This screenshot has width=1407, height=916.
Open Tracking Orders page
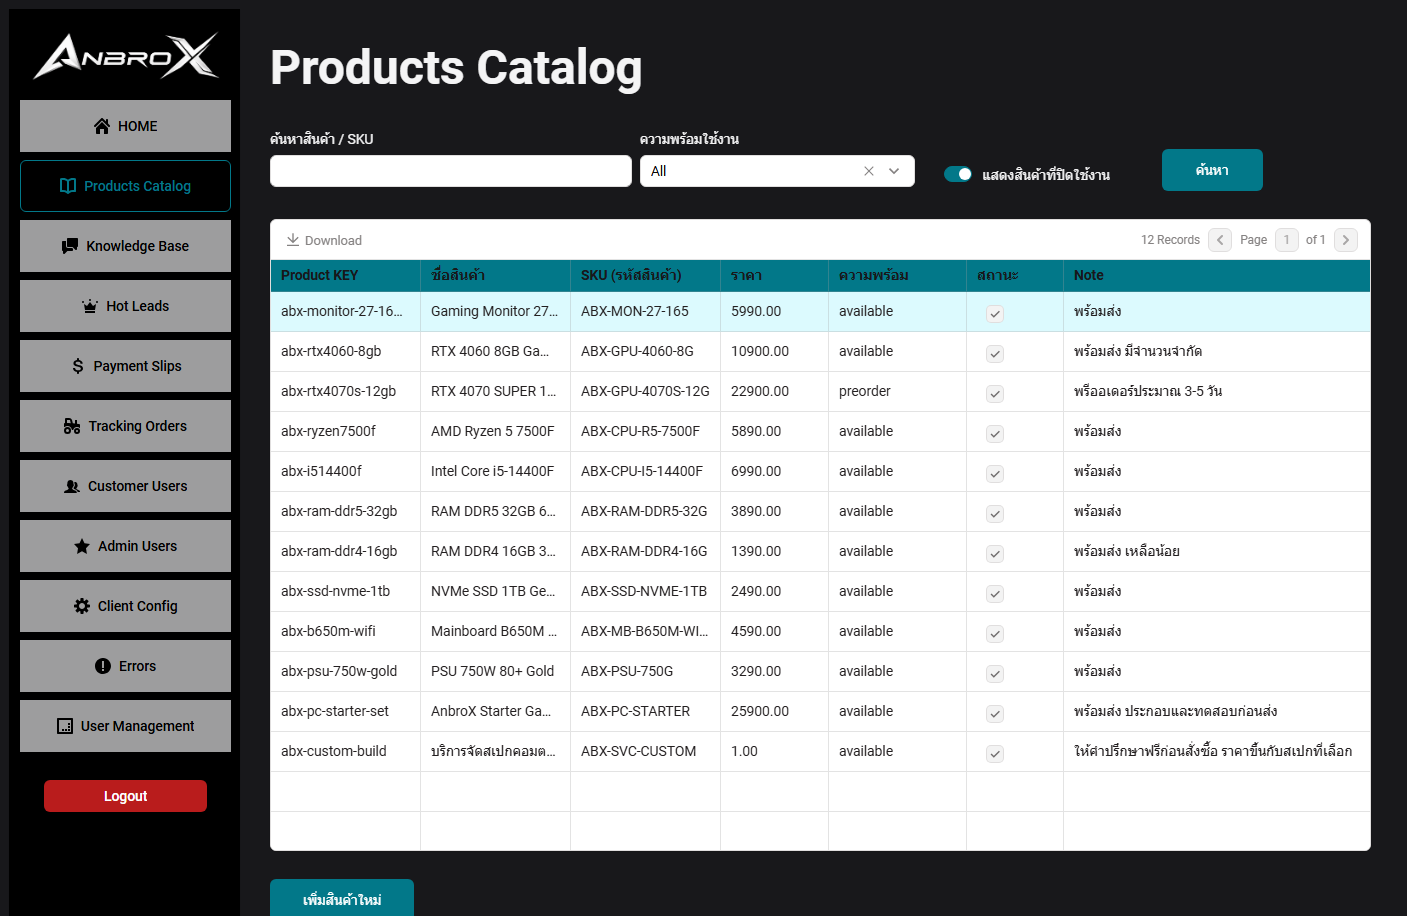click(125, 426)
